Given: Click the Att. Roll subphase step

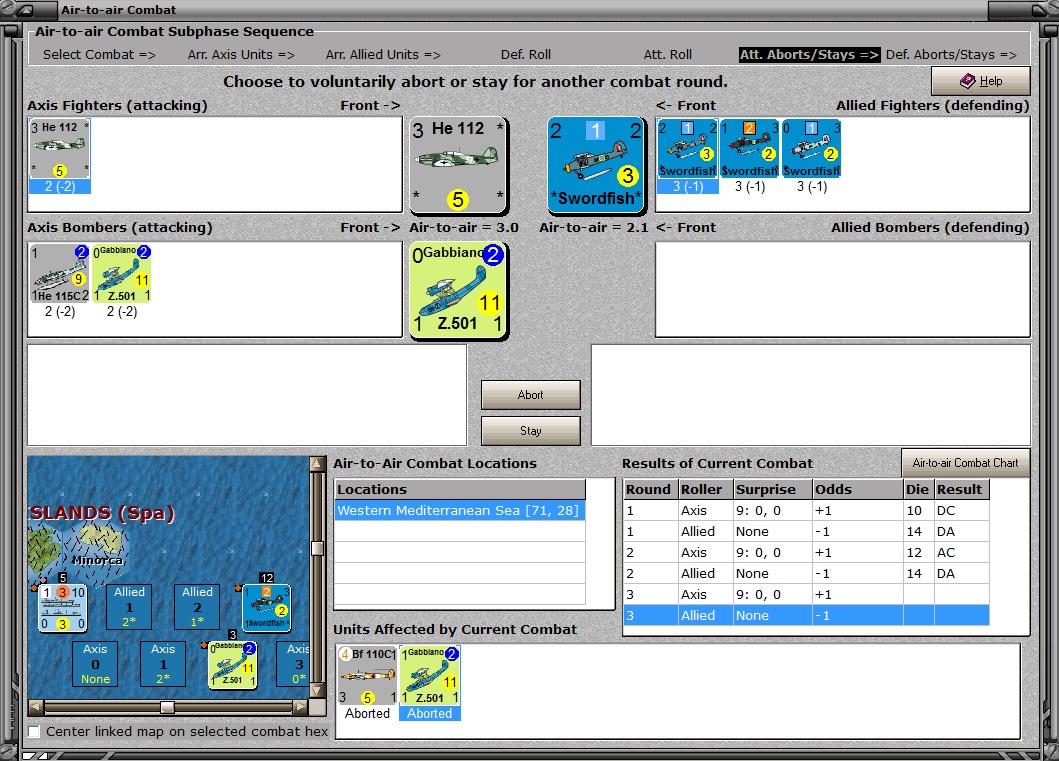Looking at the screenshot, I should [x=667, y=55].
